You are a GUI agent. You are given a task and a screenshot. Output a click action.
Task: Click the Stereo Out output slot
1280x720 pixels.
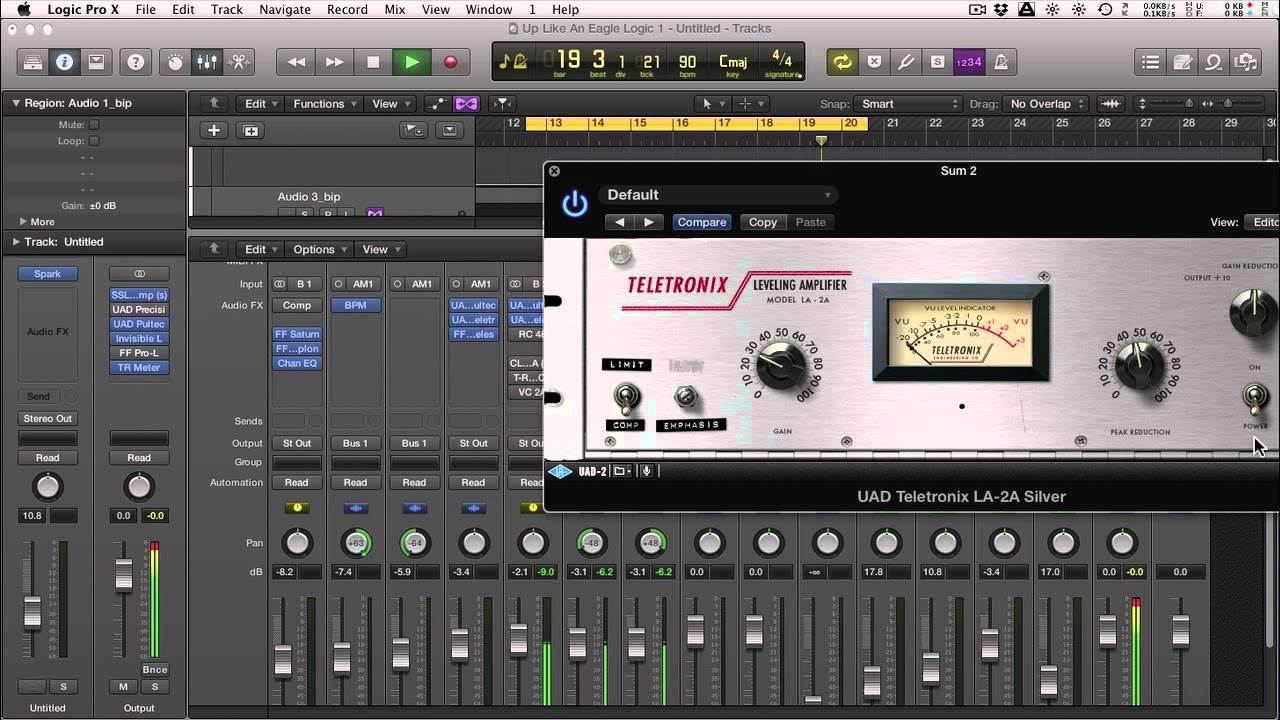pos(48,418)
